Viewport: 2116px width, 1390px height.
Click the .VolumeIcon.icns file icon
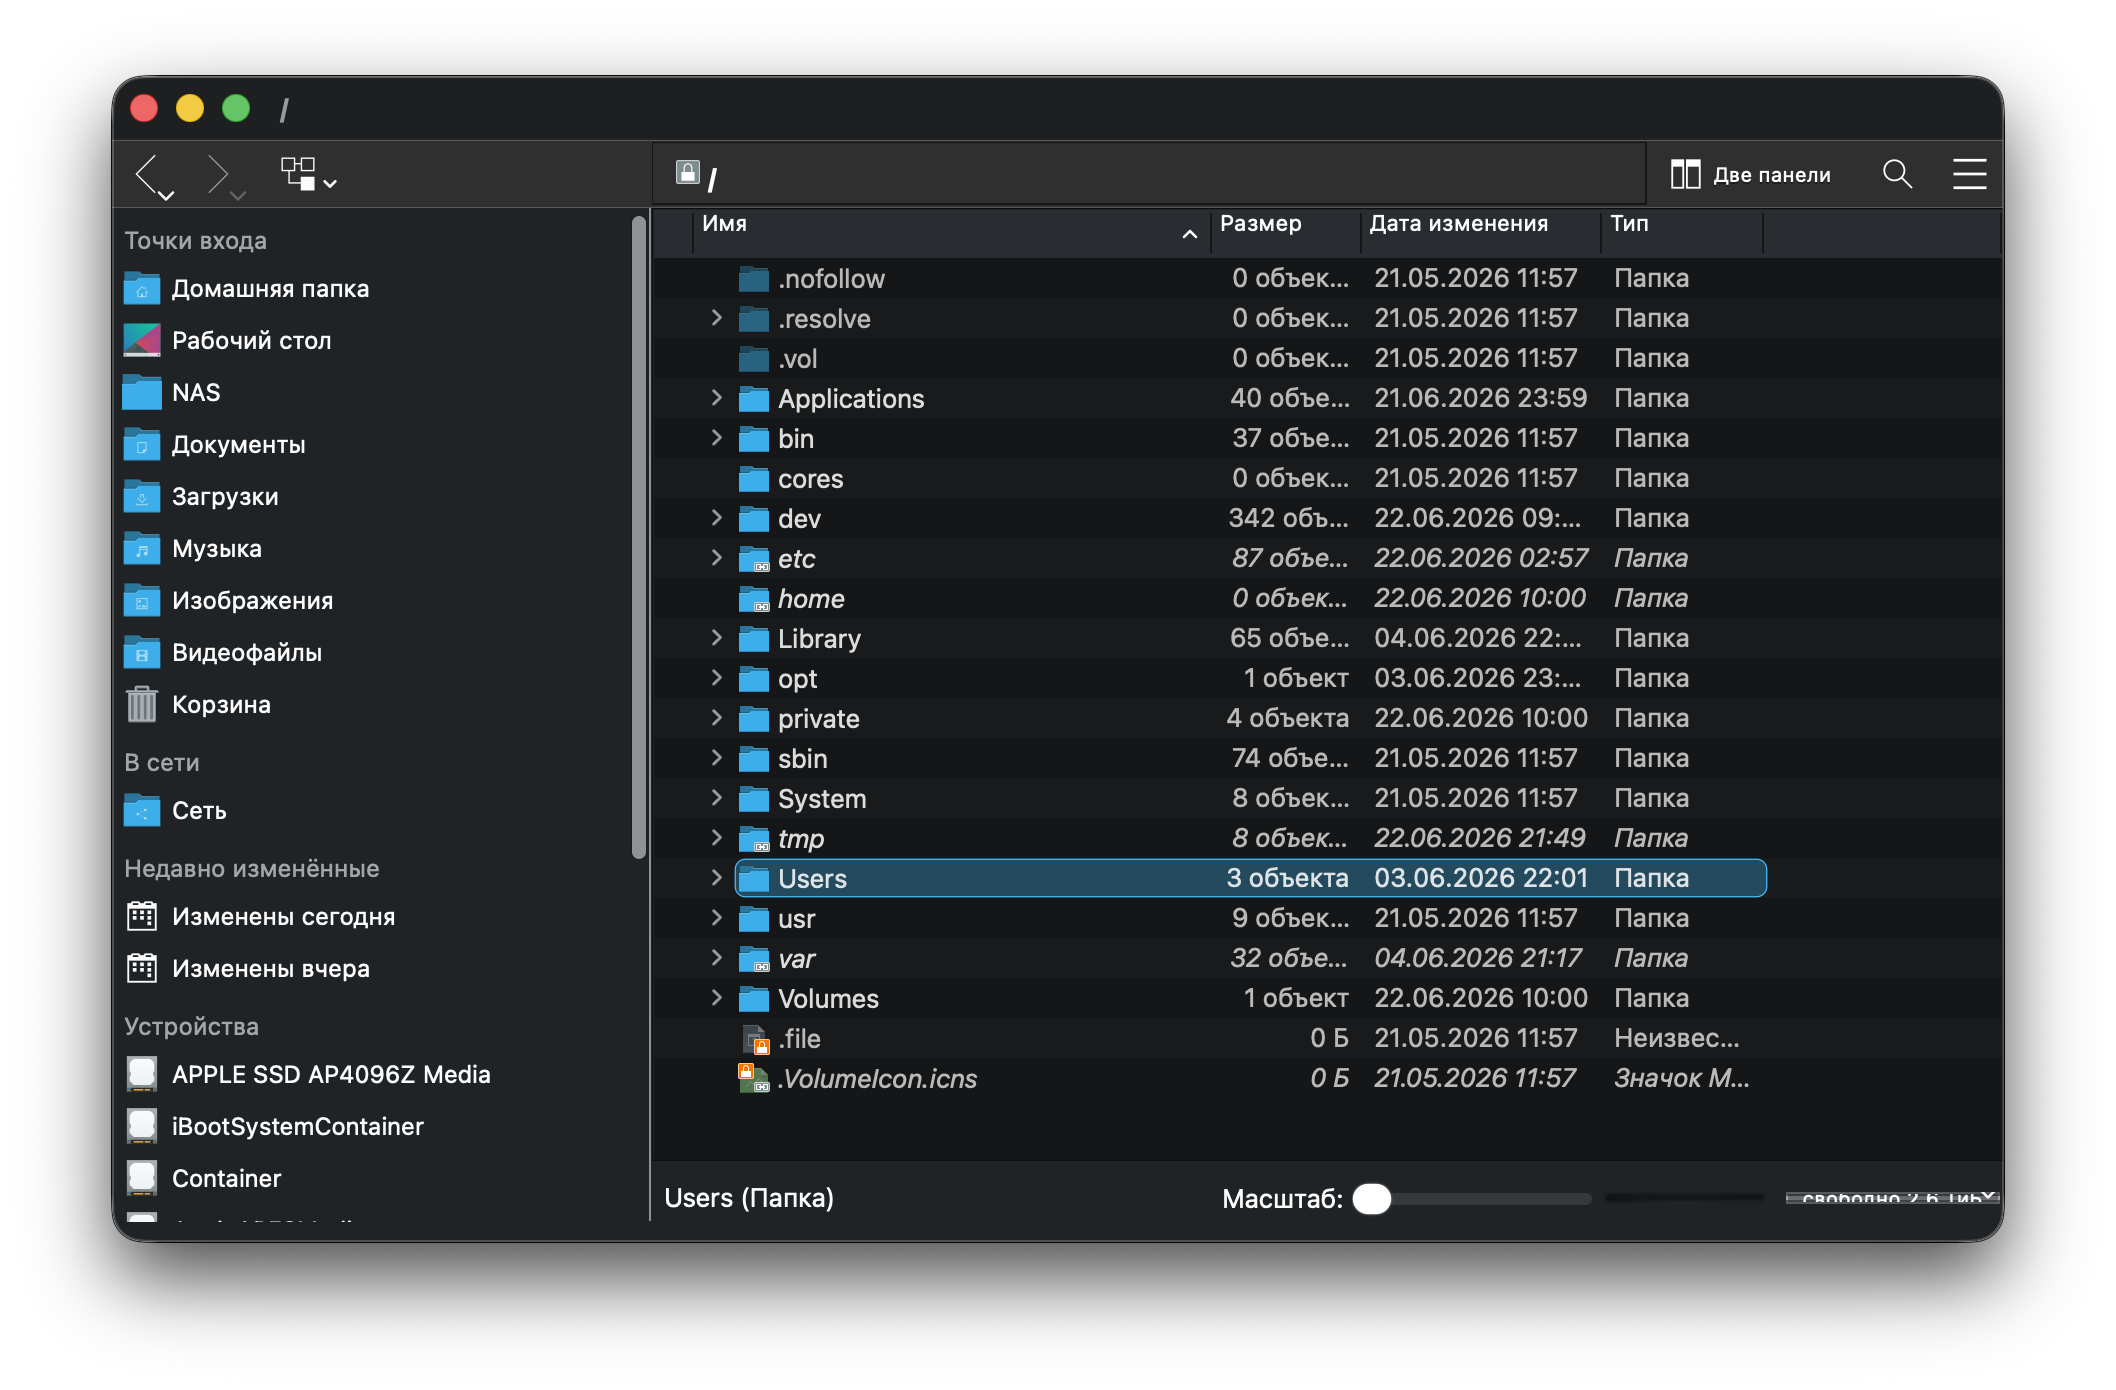point(753,1079)
